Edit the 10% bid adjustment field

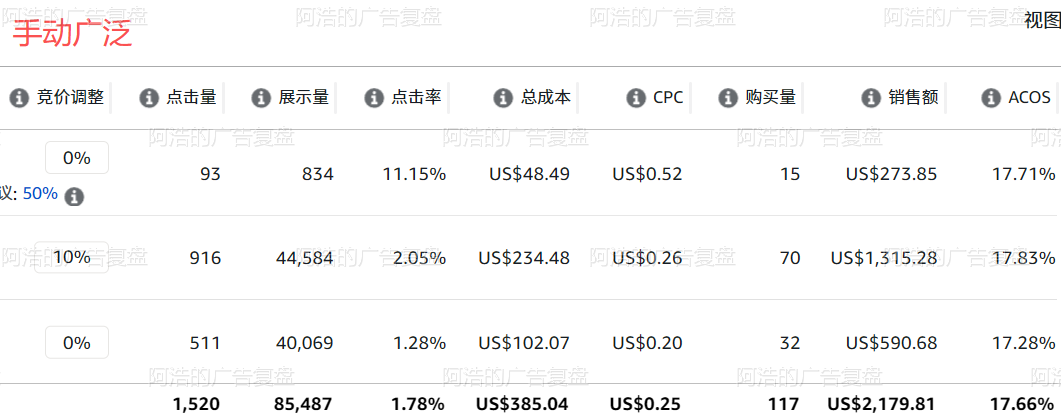72,257
